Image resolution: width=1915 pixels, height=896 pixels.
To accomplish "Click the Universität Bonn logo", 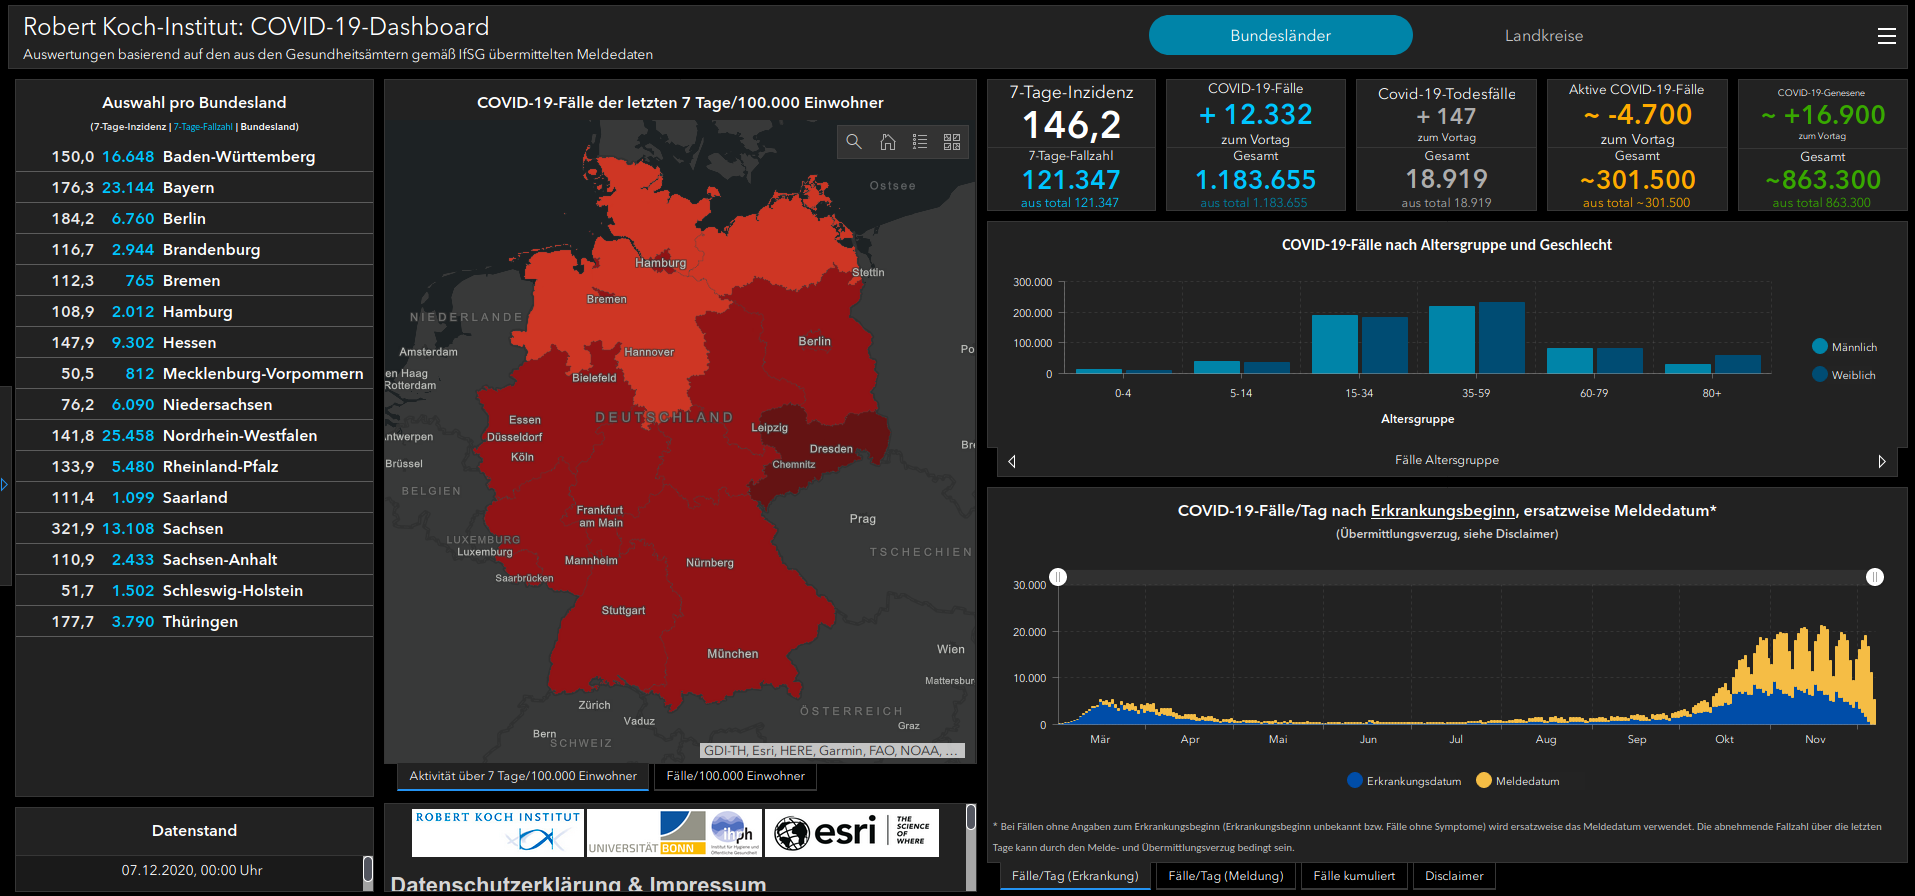I will point(646,832).
